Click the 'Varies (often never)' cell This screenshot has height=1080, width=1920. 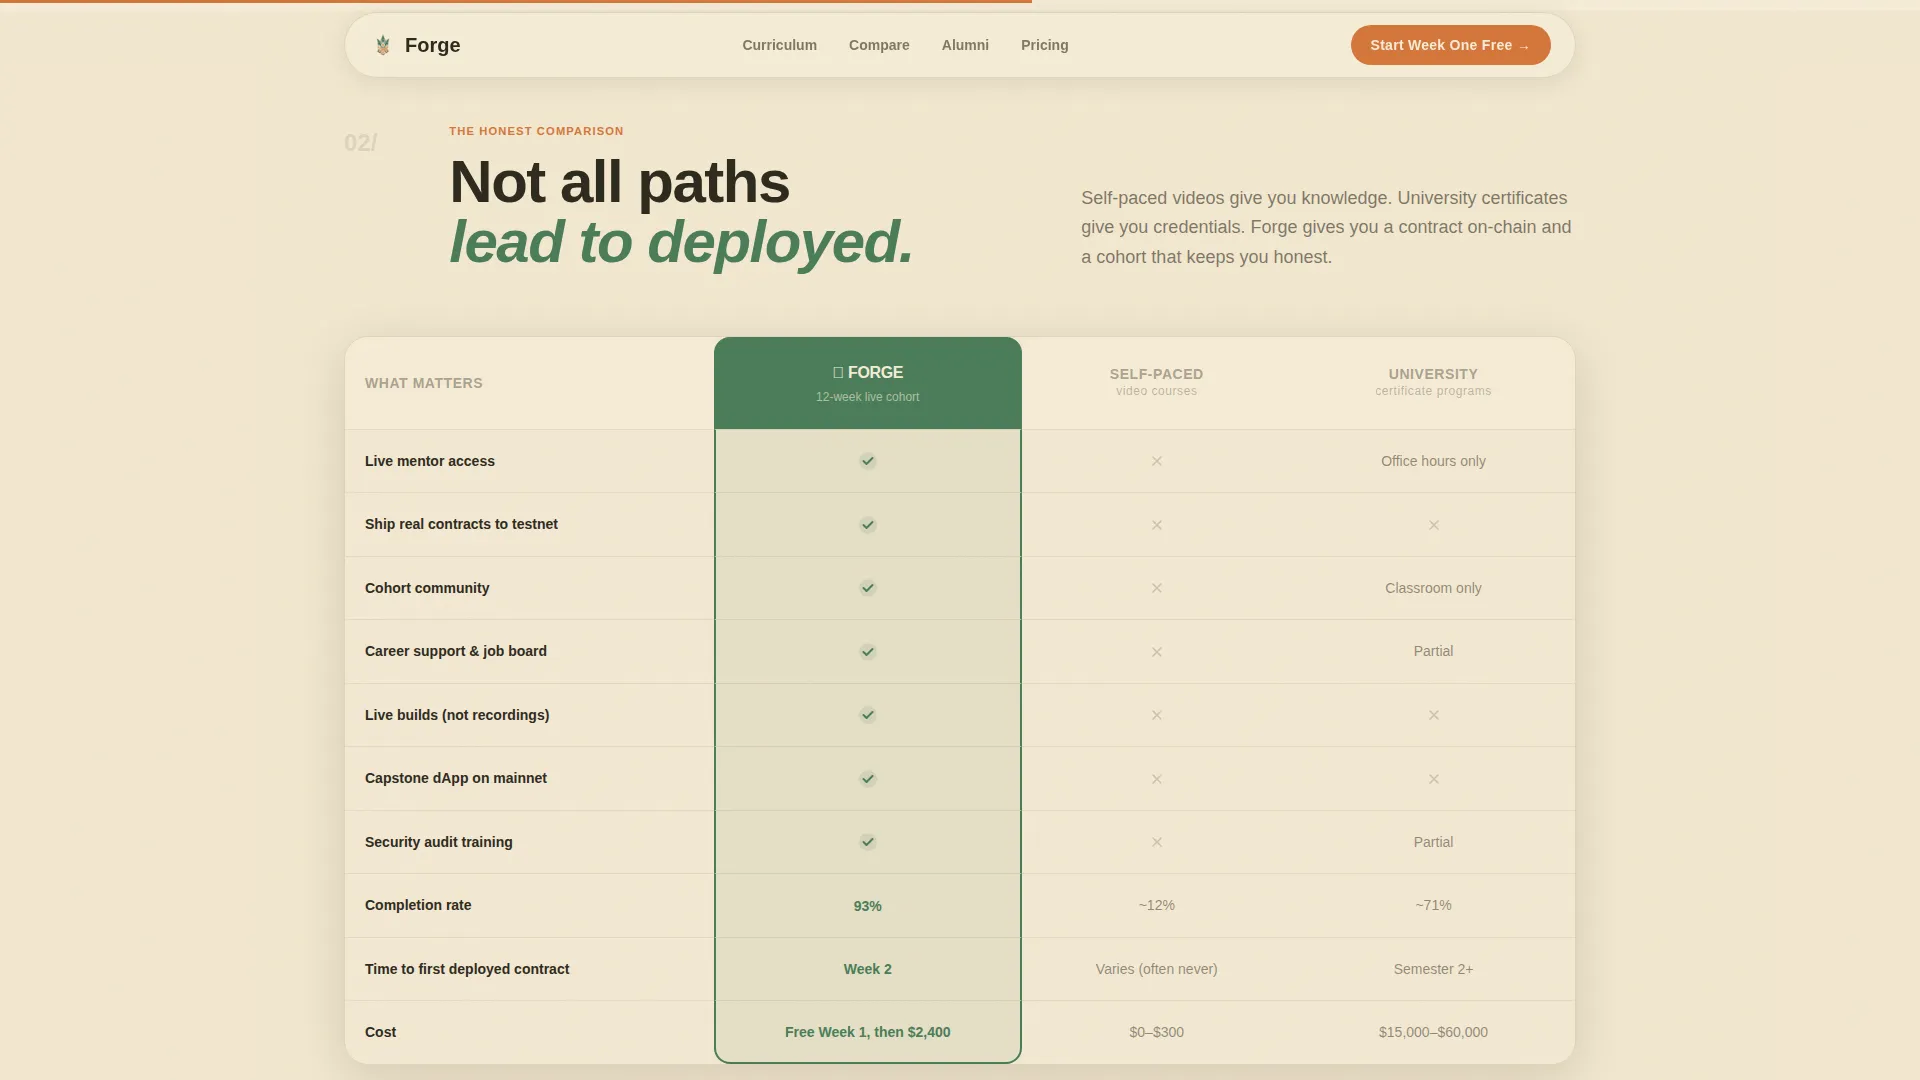[1157, 969]
